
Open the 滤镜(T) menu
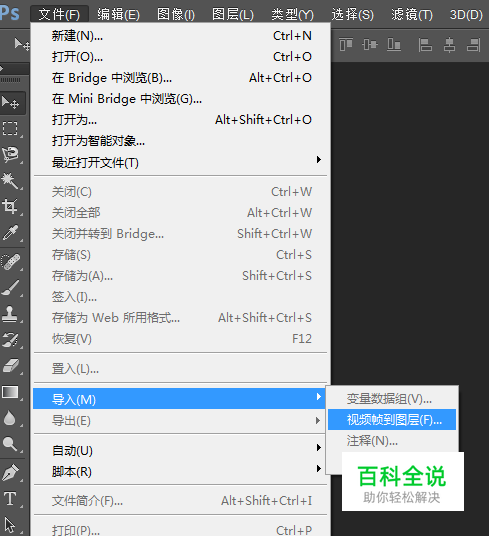411,14
